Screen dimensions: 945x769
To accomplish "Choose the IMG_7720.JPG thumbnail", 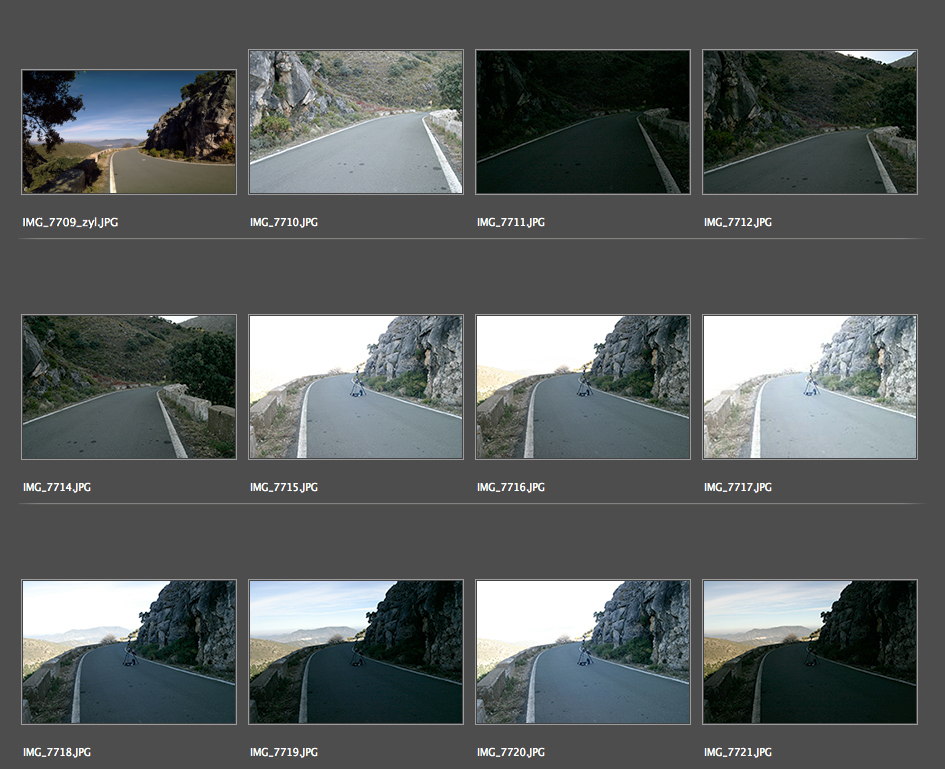I will click(583, 652).
